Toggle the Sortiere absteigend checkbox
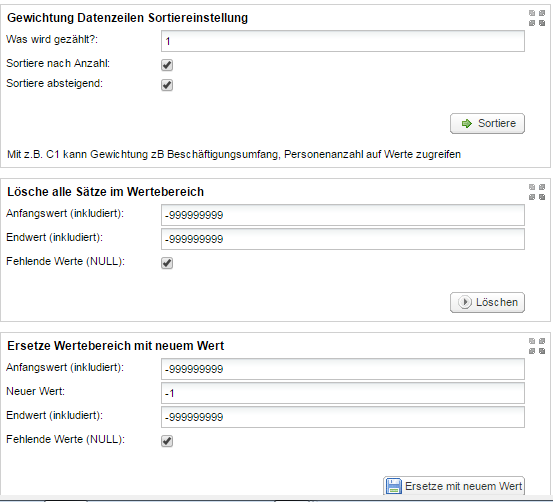 pyautogui.click(x=167, y=85)
